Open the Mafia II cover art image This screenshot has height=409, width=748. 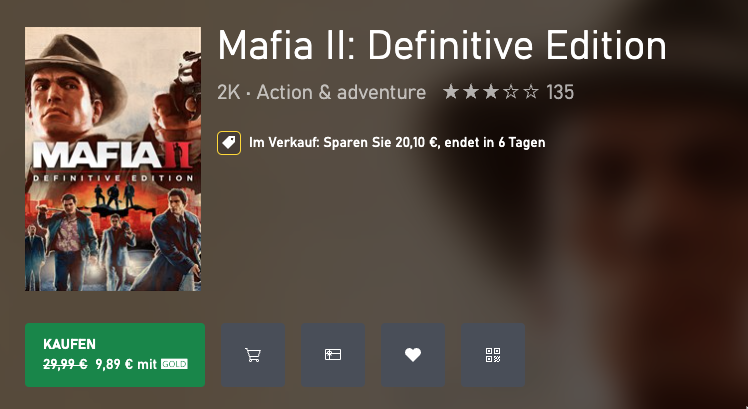point(113,159)
